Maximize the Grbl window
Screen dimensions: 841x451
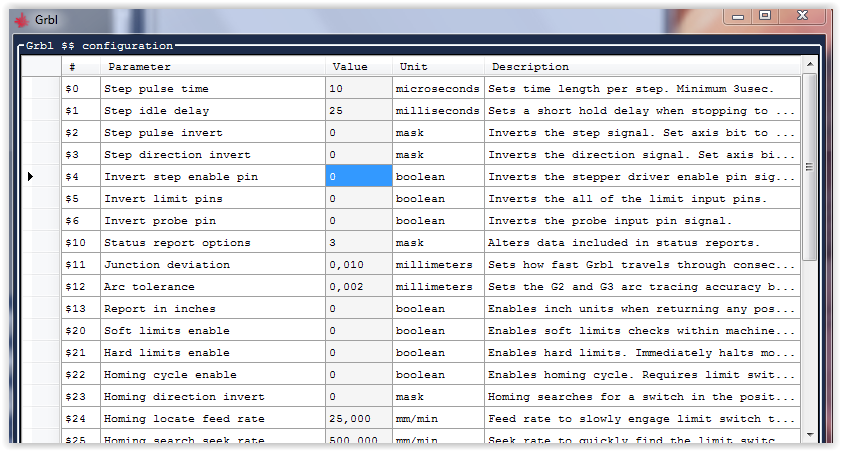pyautogui.click(x=765, y=16)
